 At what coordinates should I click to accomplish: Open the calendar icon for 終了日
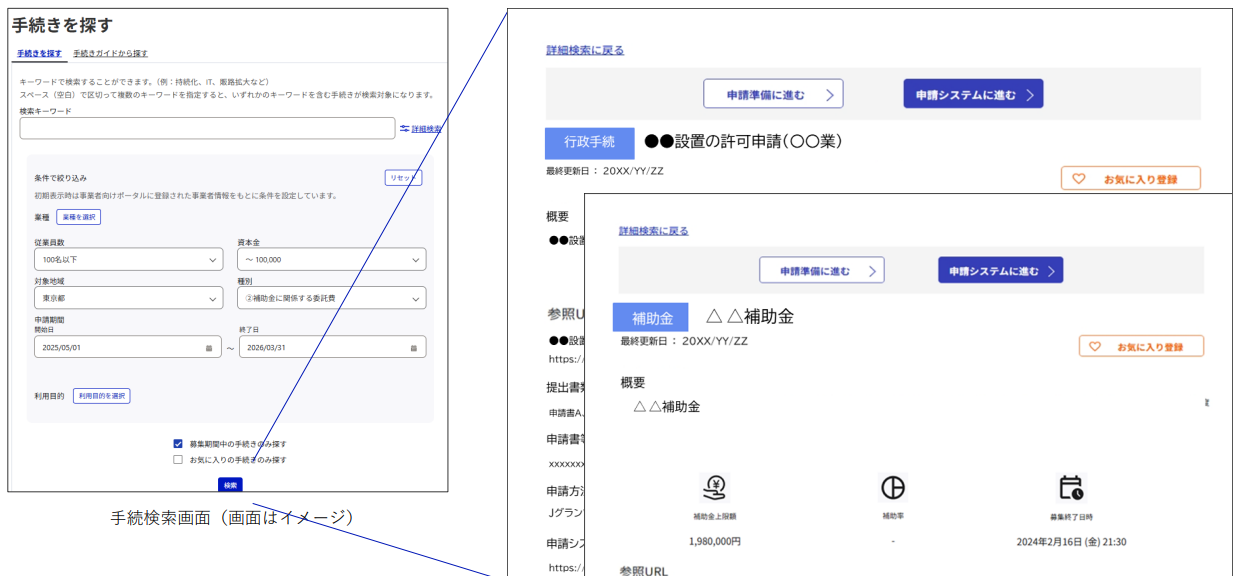click(416, 347)
